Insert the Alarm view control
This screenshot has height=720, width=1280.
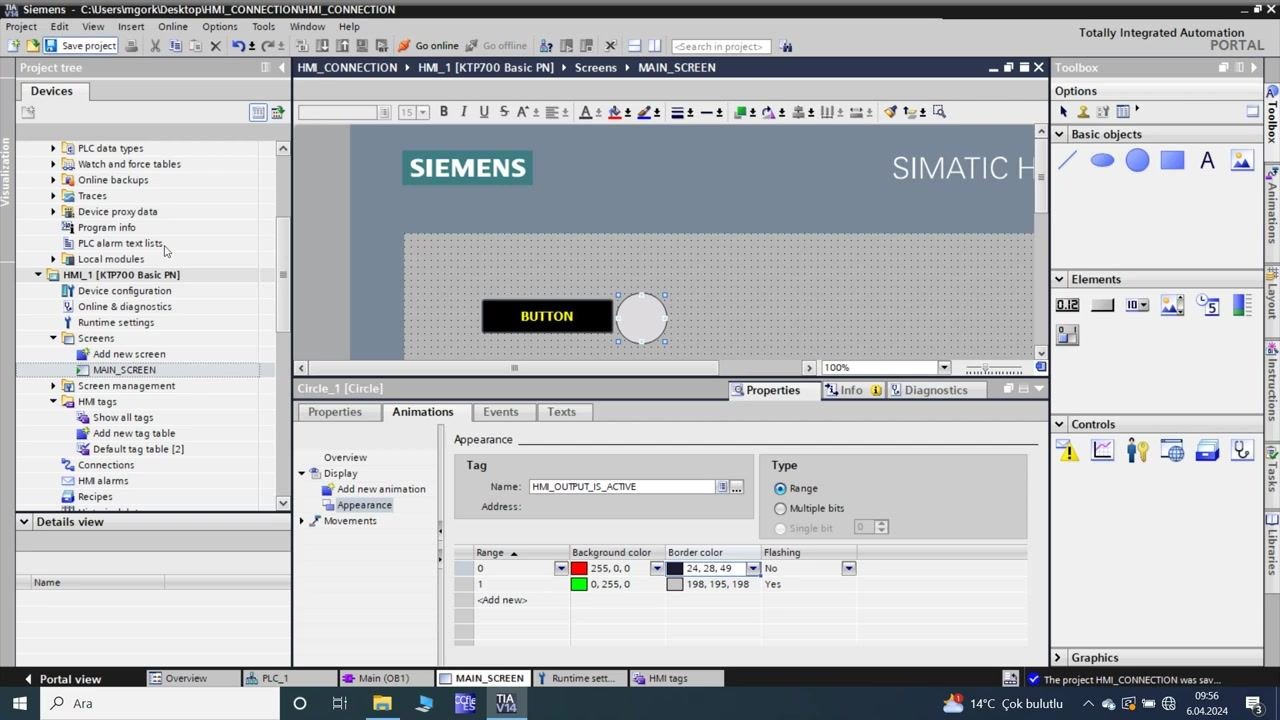(x=1067, y=451)
